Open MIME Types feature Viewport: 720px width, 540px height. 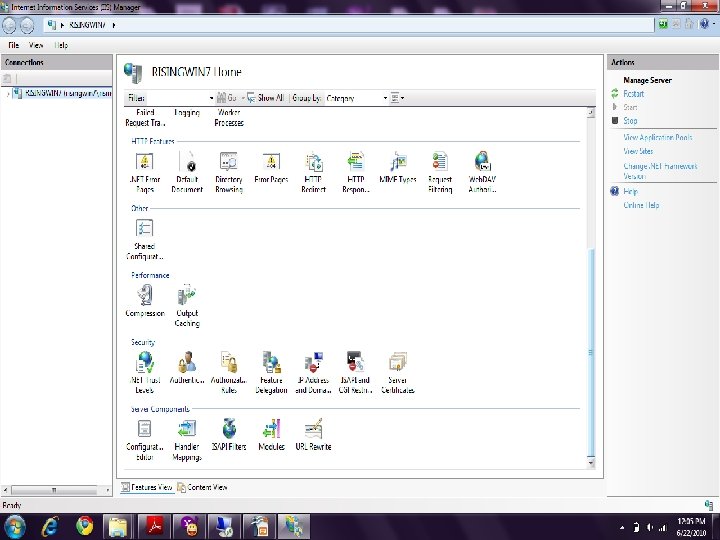(398, 168)
